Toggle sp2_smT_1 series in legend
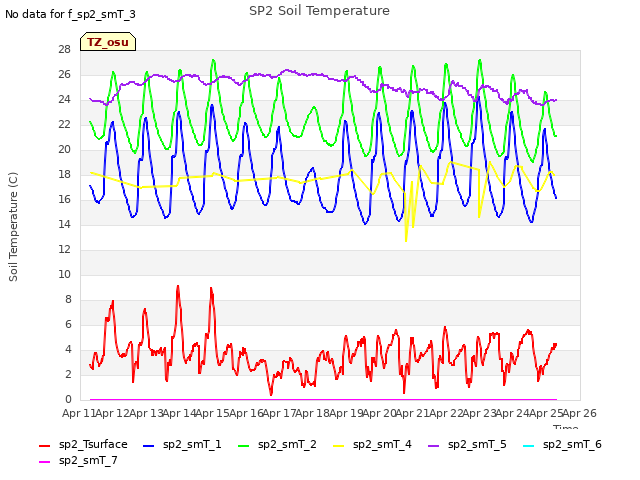Screen dimensions: 640x480 tap(182, 444)
